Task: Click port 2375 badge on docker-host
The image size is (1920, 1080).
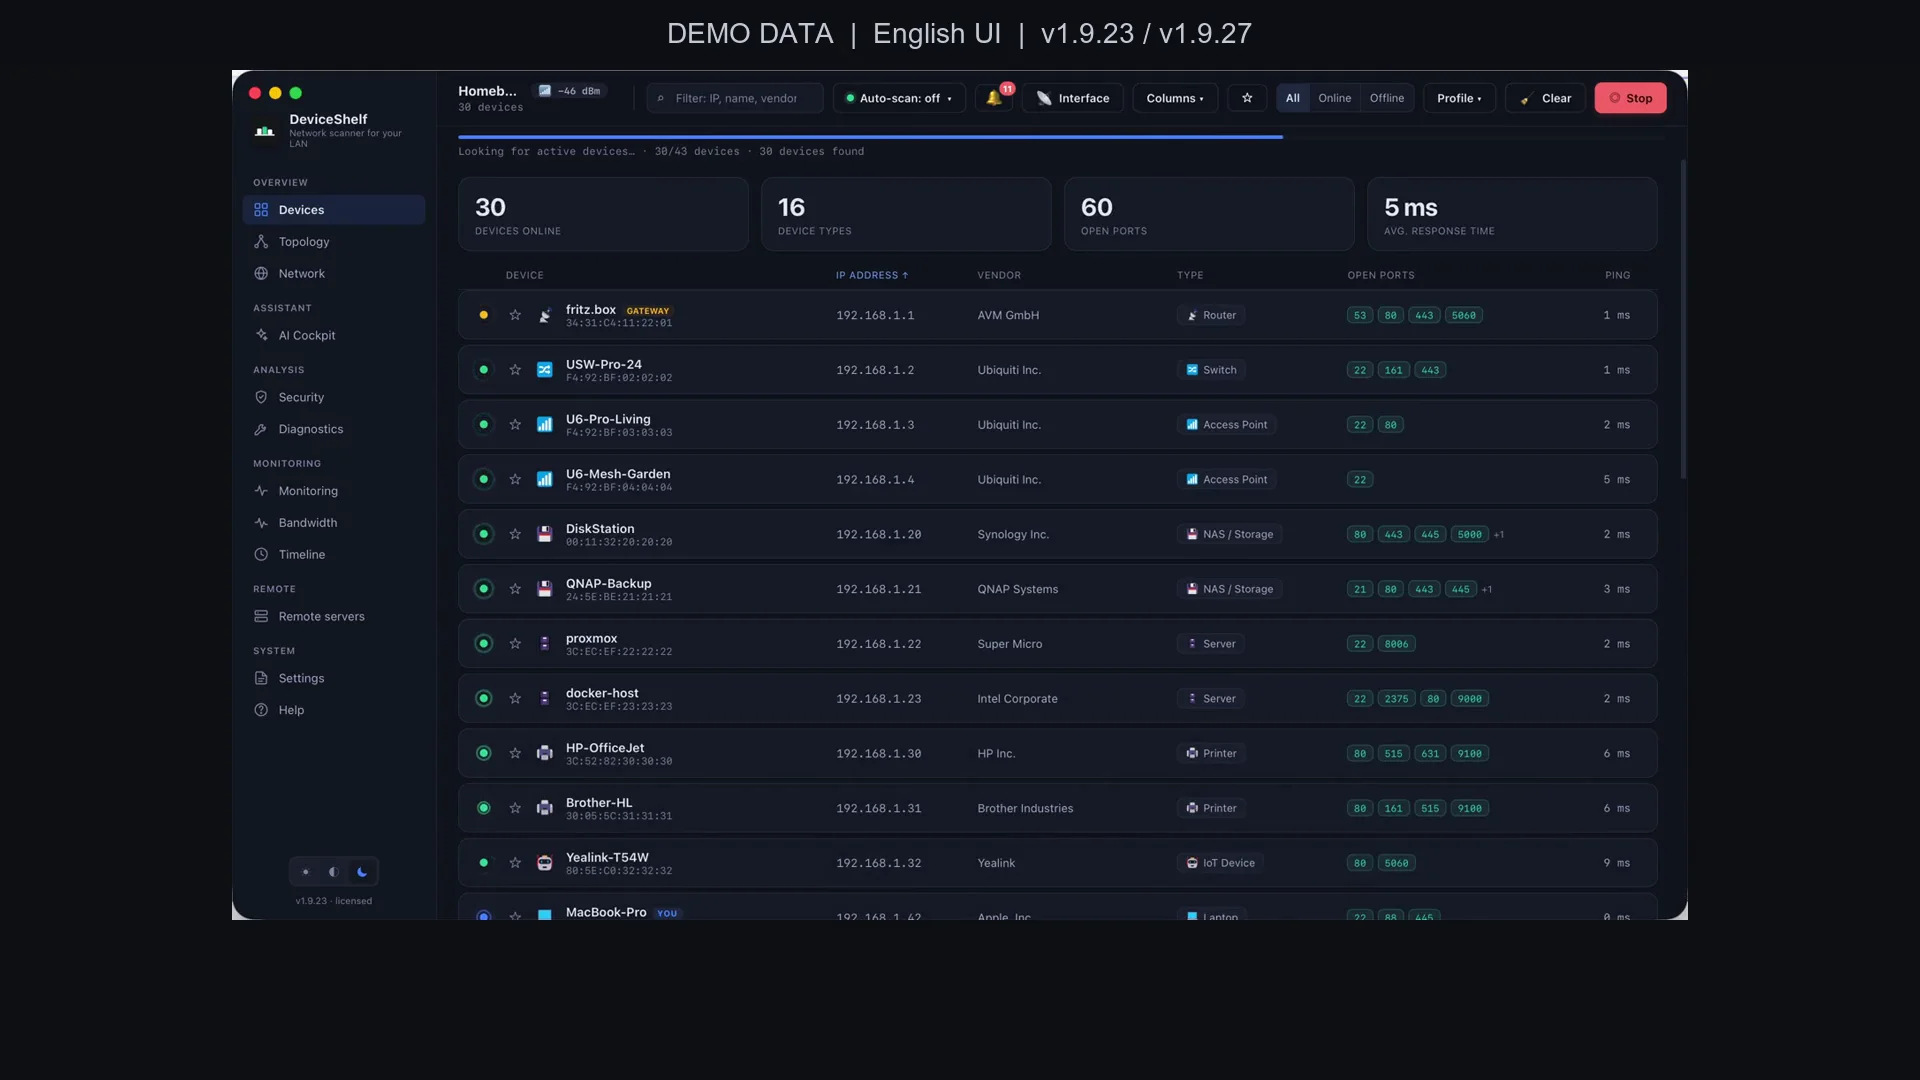Action: click(1396, 699)
